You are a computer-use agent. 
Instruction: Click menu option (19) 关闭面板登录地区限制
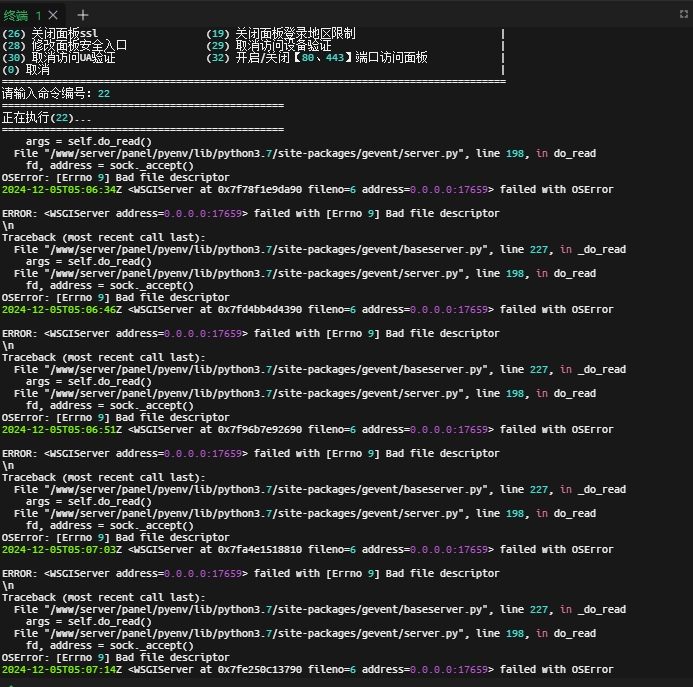[x=281, y=34]
